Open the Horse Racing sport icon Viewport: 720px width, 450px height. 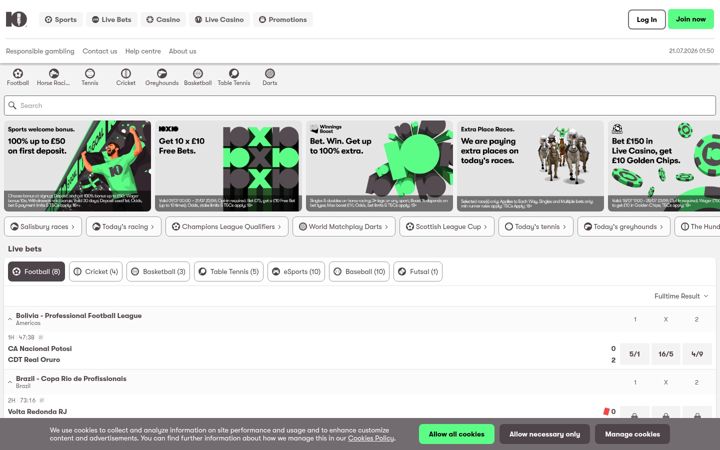coord(53,77)
